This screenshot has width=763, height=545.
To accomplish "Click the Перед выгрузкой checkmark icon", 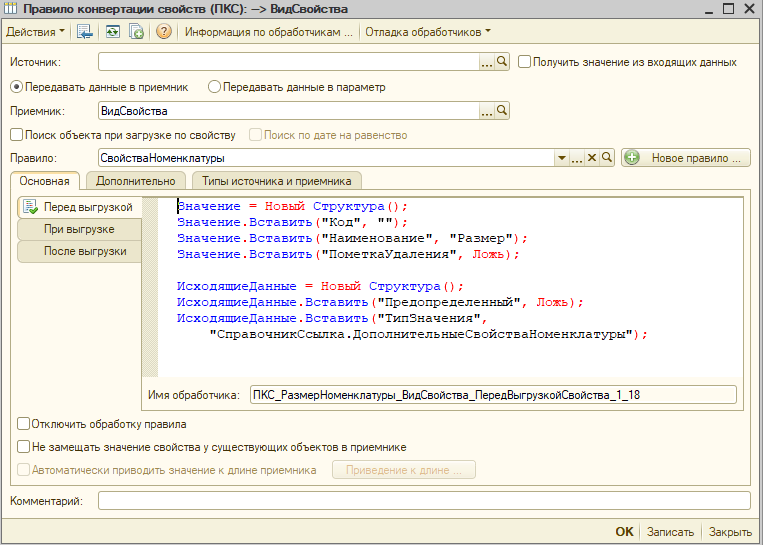I will pyautogui.click(x=30, y=207).
